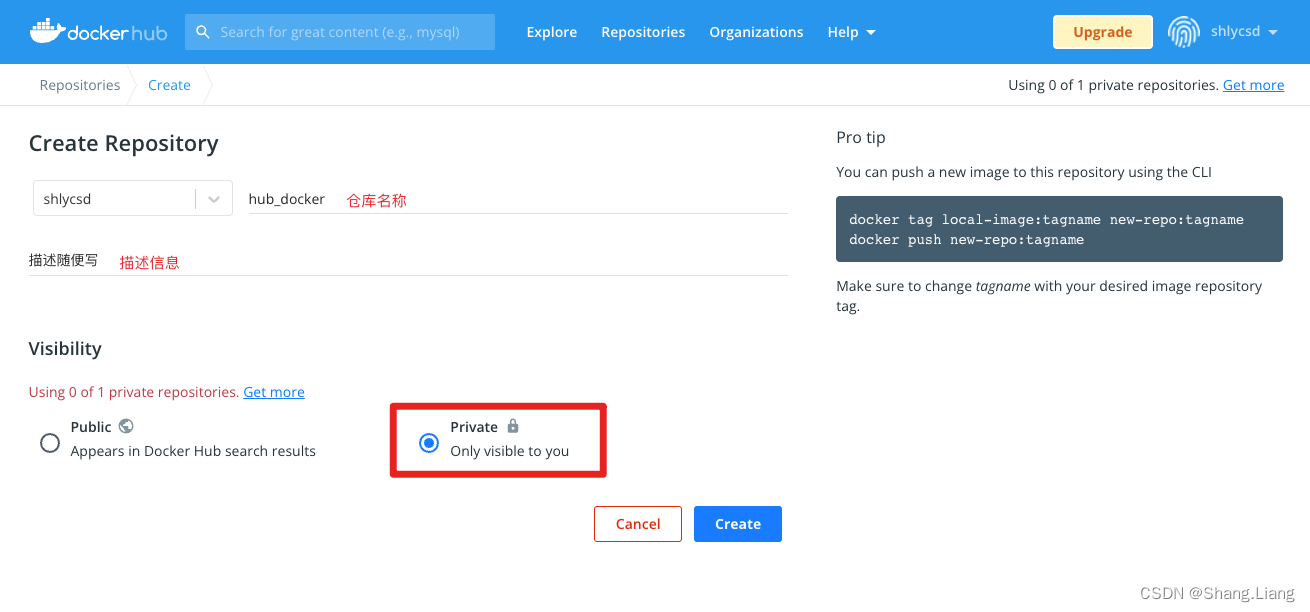This screenshot has height=612, width=1310.
Task: Click 'Appears in Docker Hub search results' text
Action: click(193, 451)
